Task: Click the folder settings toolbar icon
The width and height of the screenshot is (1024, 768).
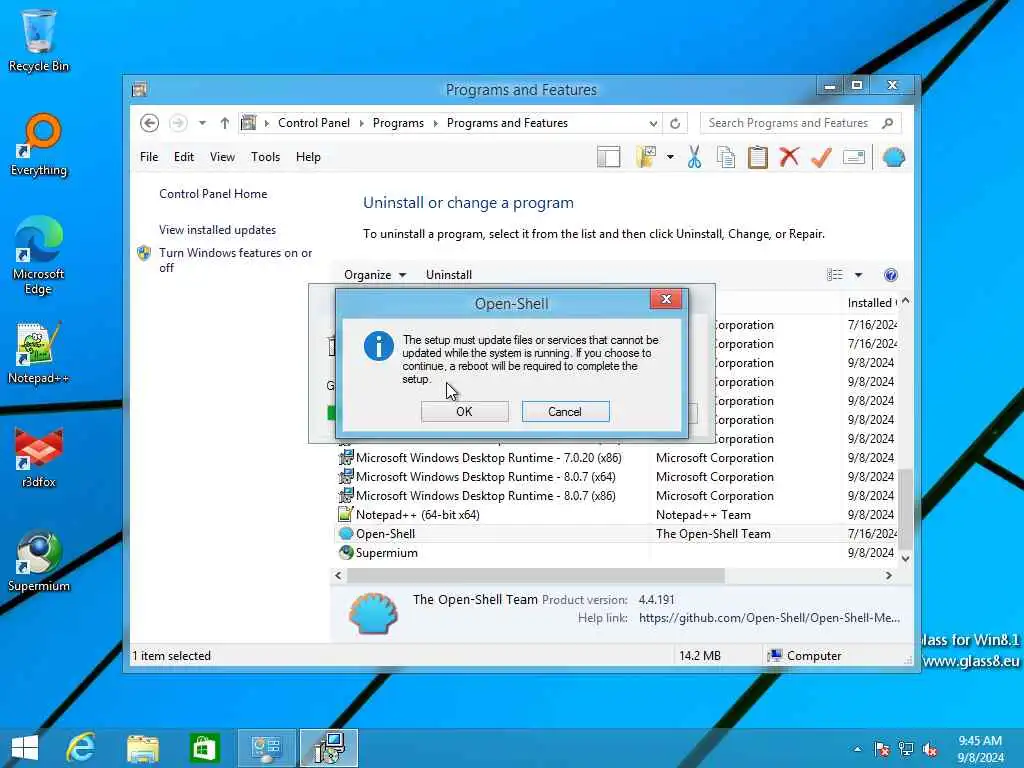Action: tap(646, 157)
